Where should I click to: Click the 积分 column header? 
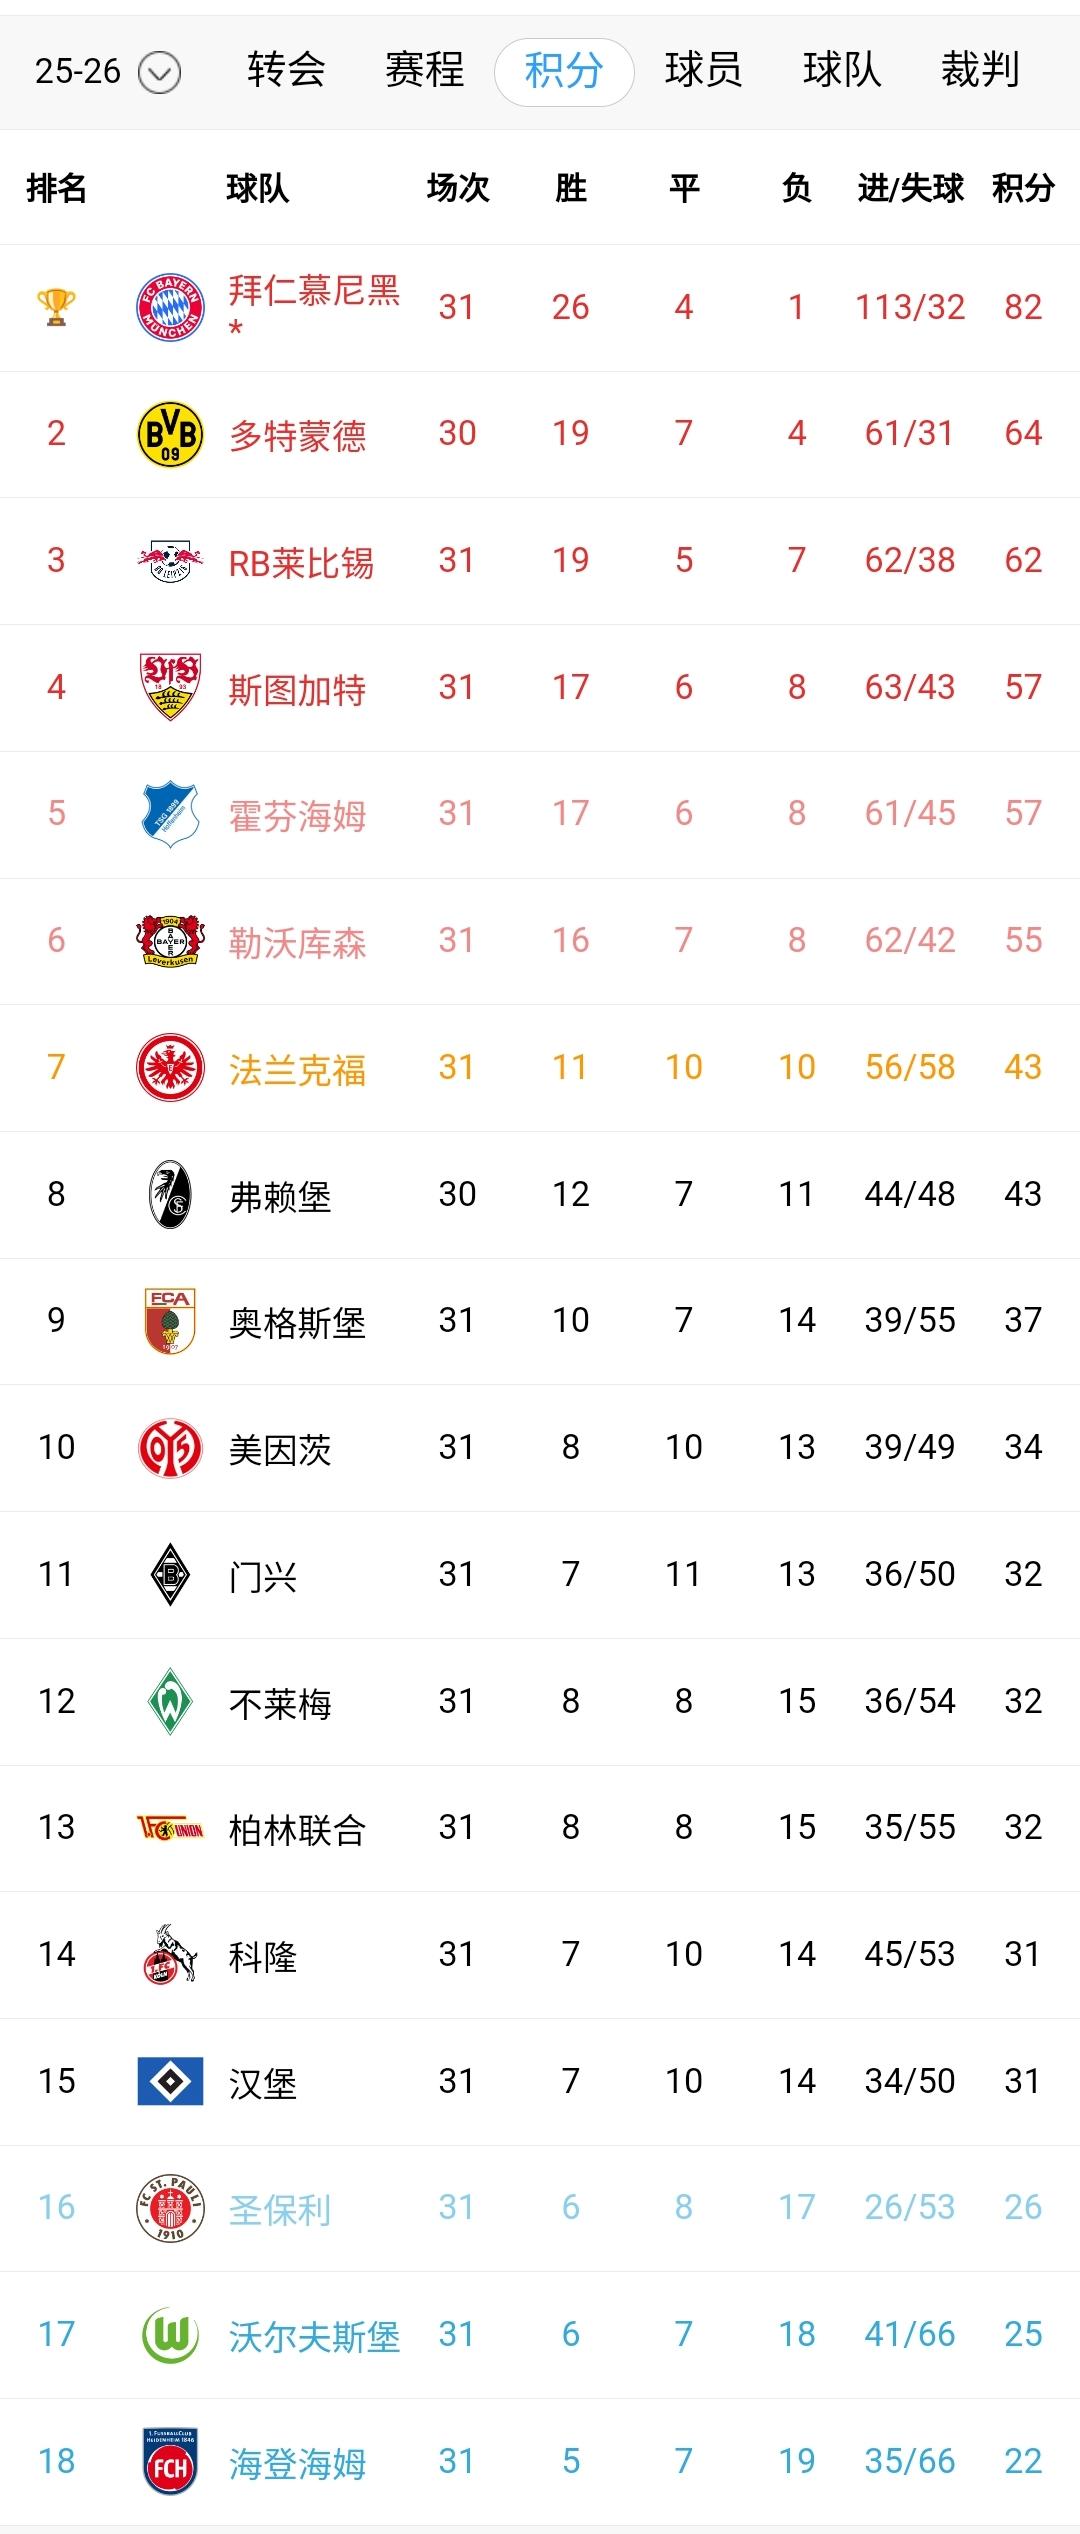[1023, 187]
